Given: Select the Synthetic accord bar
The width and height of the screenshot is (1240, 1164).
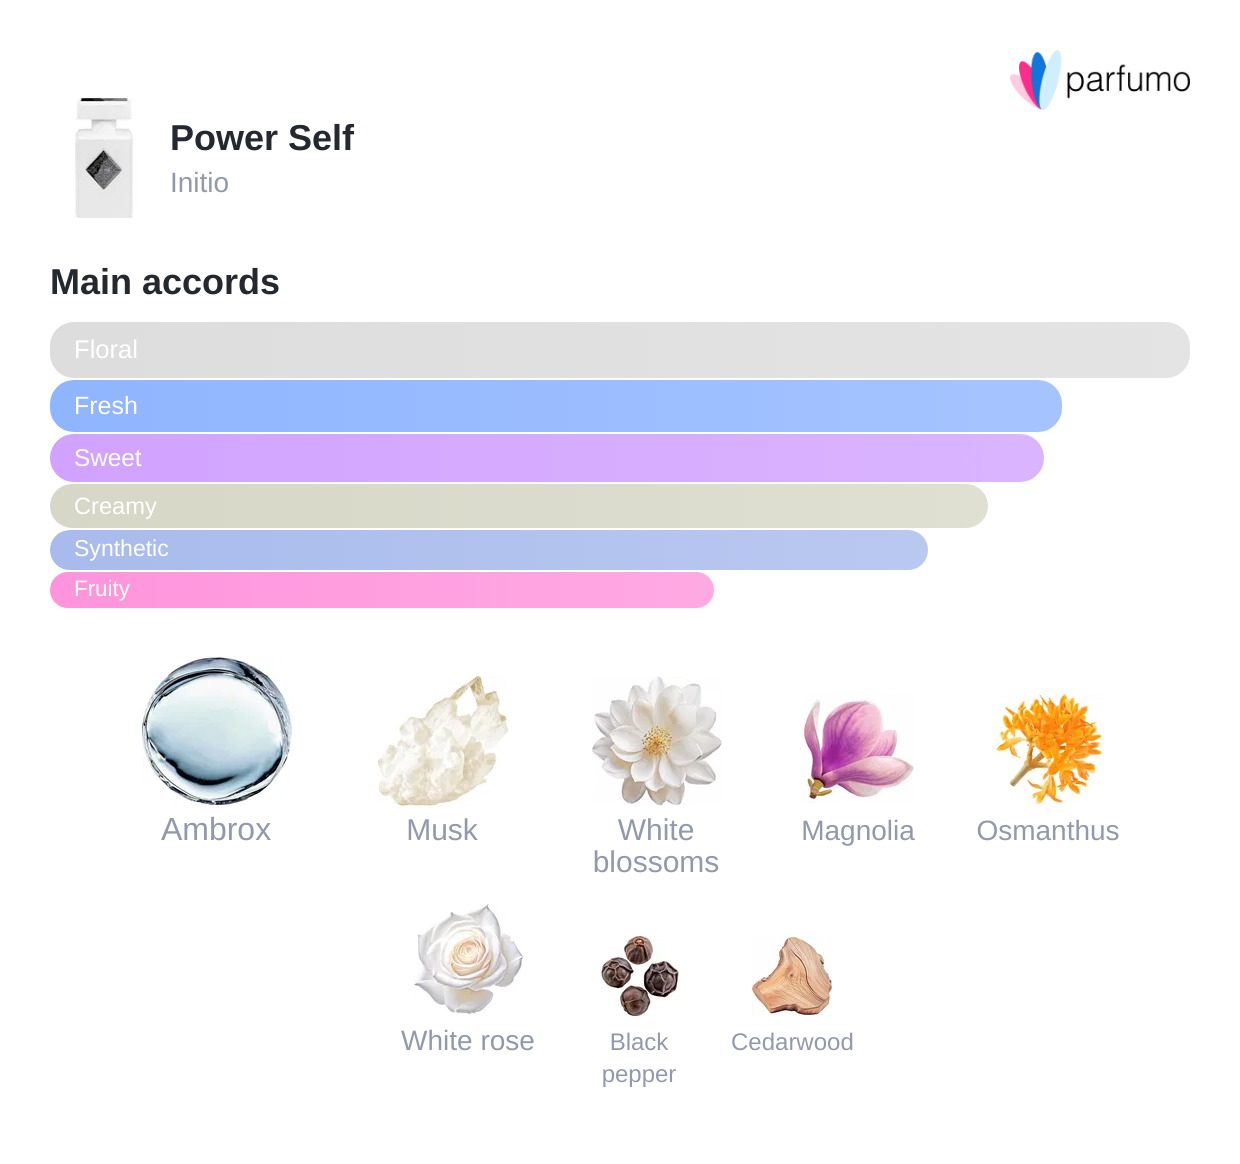Looking at the screenshot, I should point(489,549).
